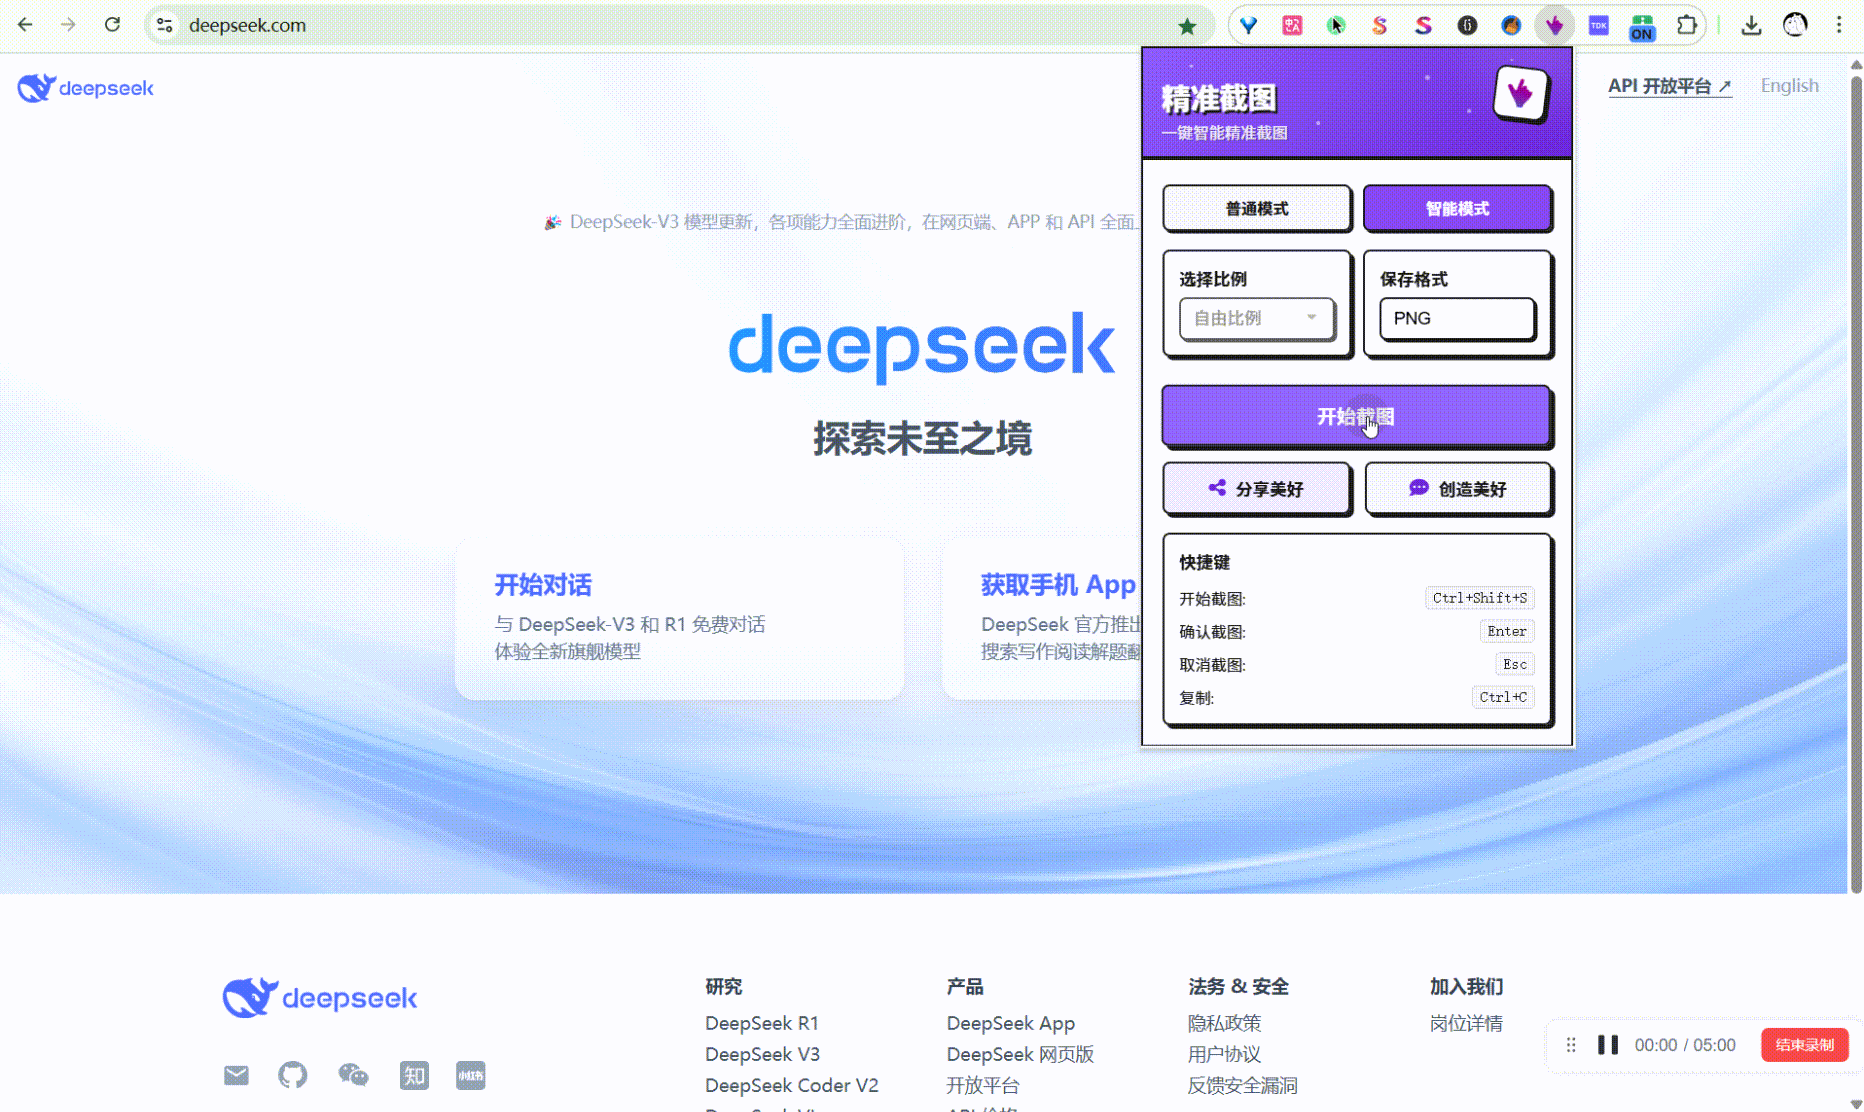1864x1112 pixels.
Task: Select 普通模式 in screenshot popup
Action: click(x=1256, y=208)
